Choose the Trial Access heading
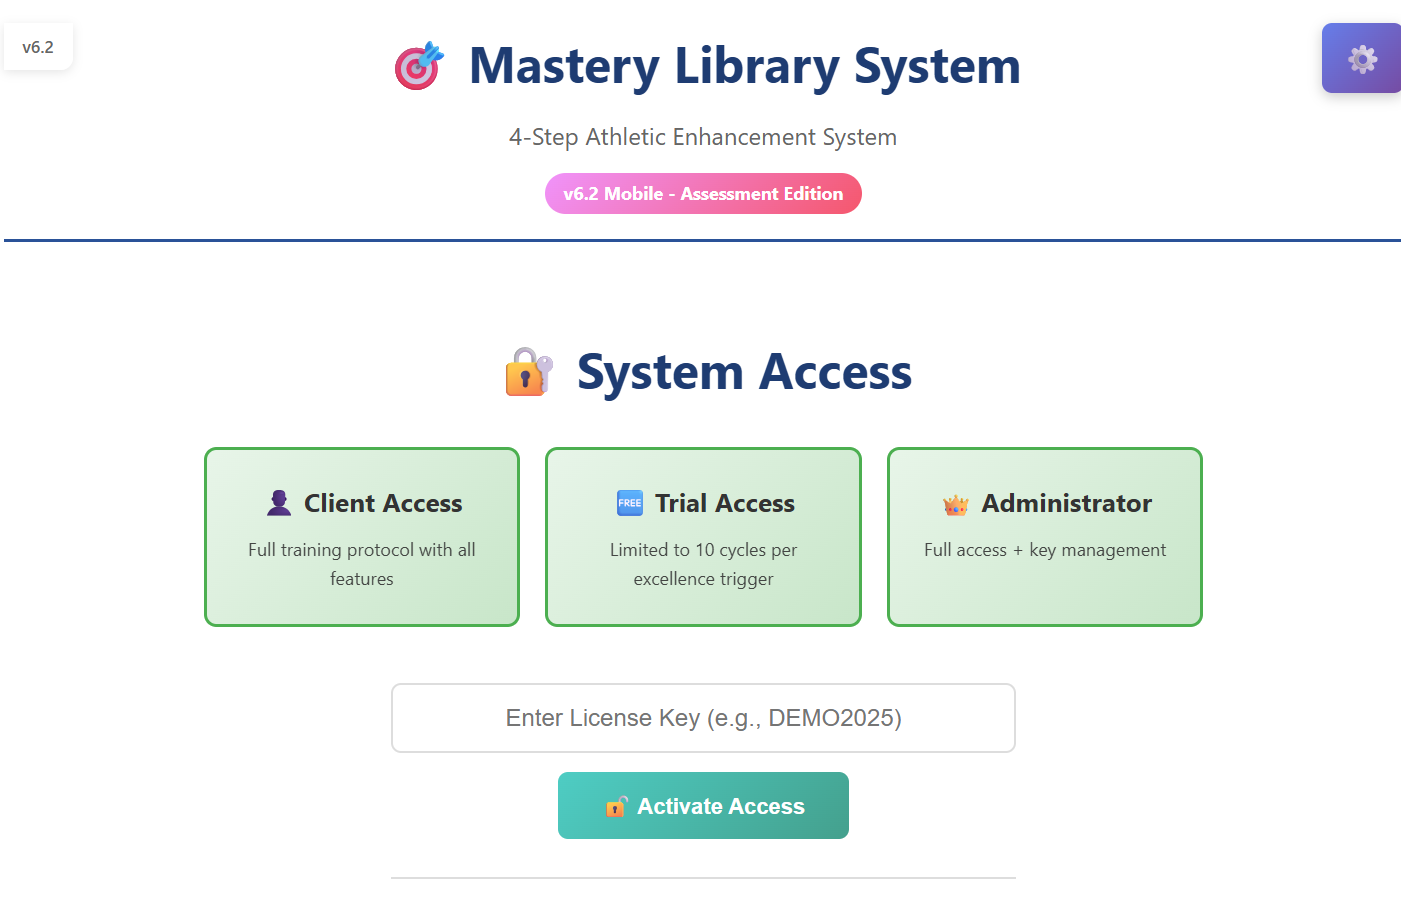The width and height of the screenshot is (1401, 897). (x=725, y=503)
